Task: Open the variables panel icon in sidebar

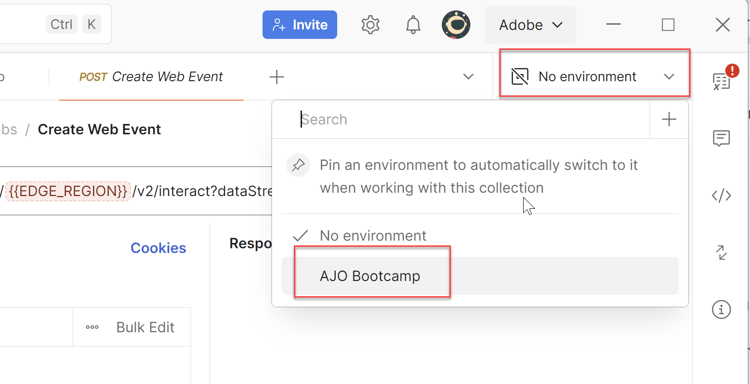Action: click(721, 80)
